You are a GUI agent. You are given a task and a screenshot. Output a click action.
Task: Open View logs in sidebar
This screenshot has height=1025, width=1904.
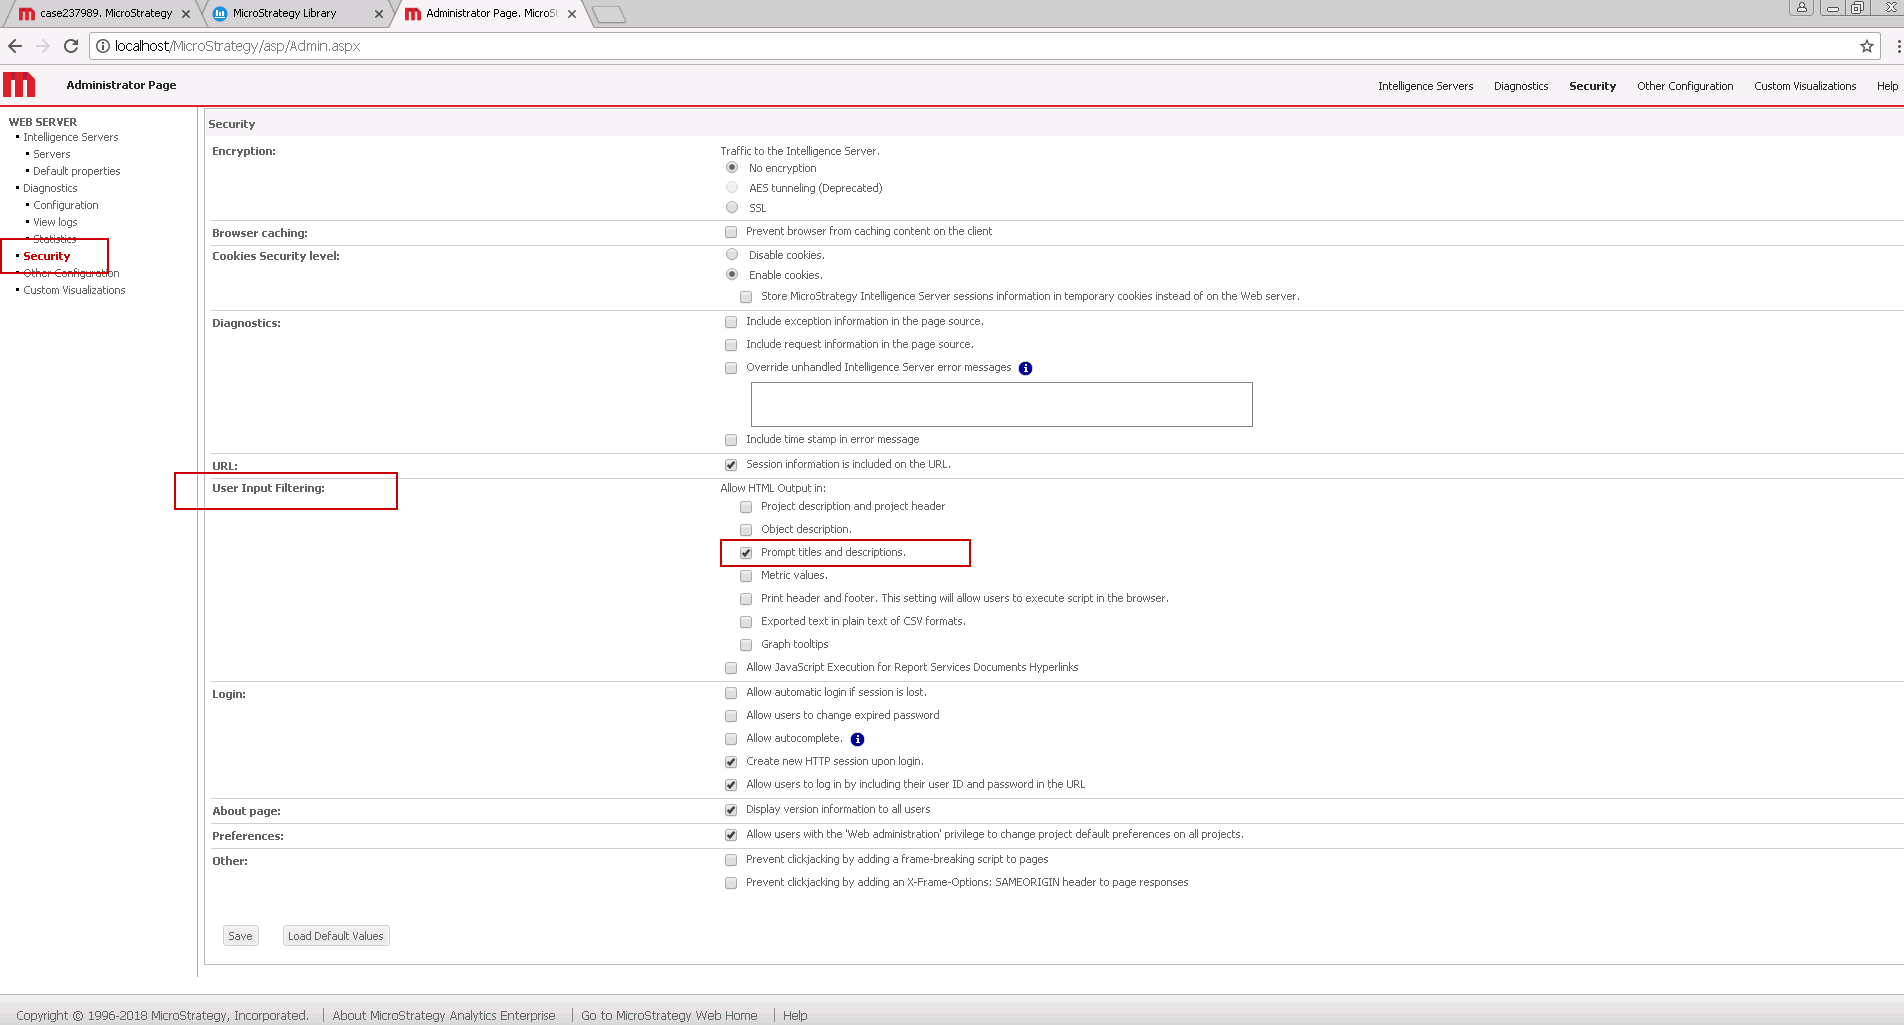pos(55,222)
